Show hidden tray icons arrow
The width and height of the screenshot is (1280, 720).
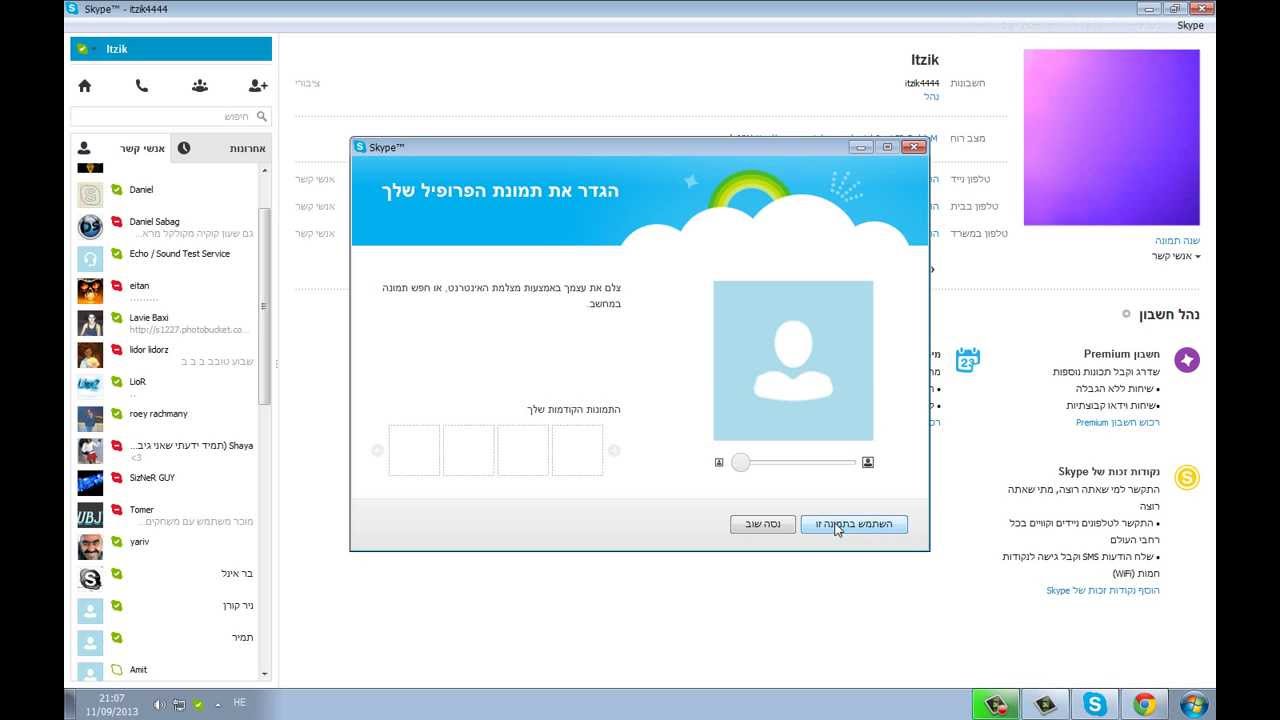tap(216, 704)
